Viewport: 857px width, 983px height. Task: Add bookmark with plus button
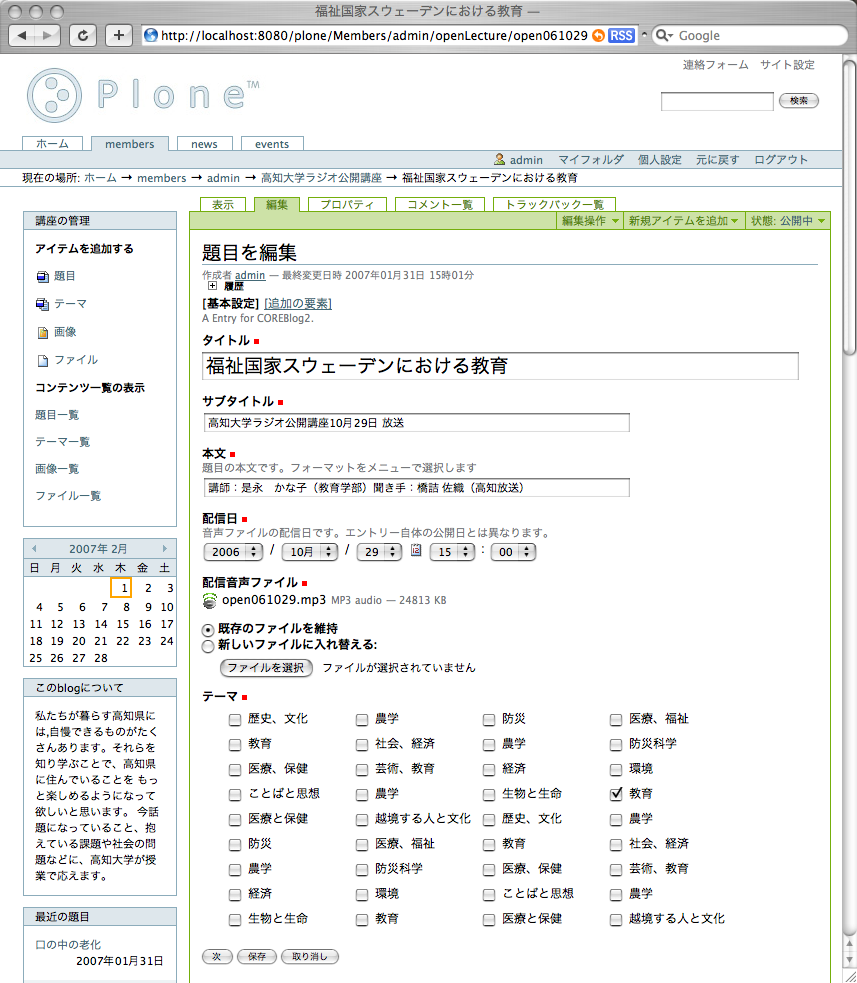point(118,36)
